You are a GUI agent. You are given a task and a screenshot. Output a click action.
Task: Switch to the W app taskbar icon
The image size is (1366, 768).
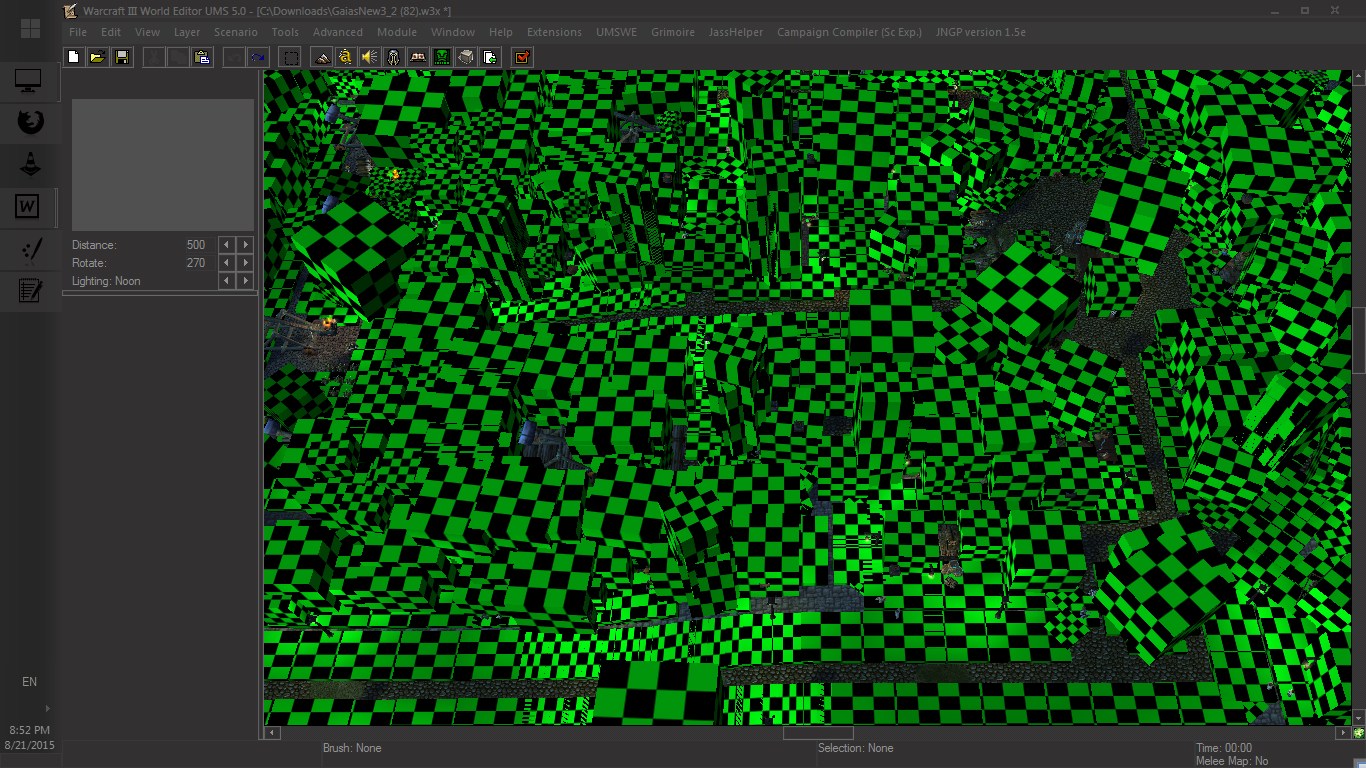pos(28,207)
